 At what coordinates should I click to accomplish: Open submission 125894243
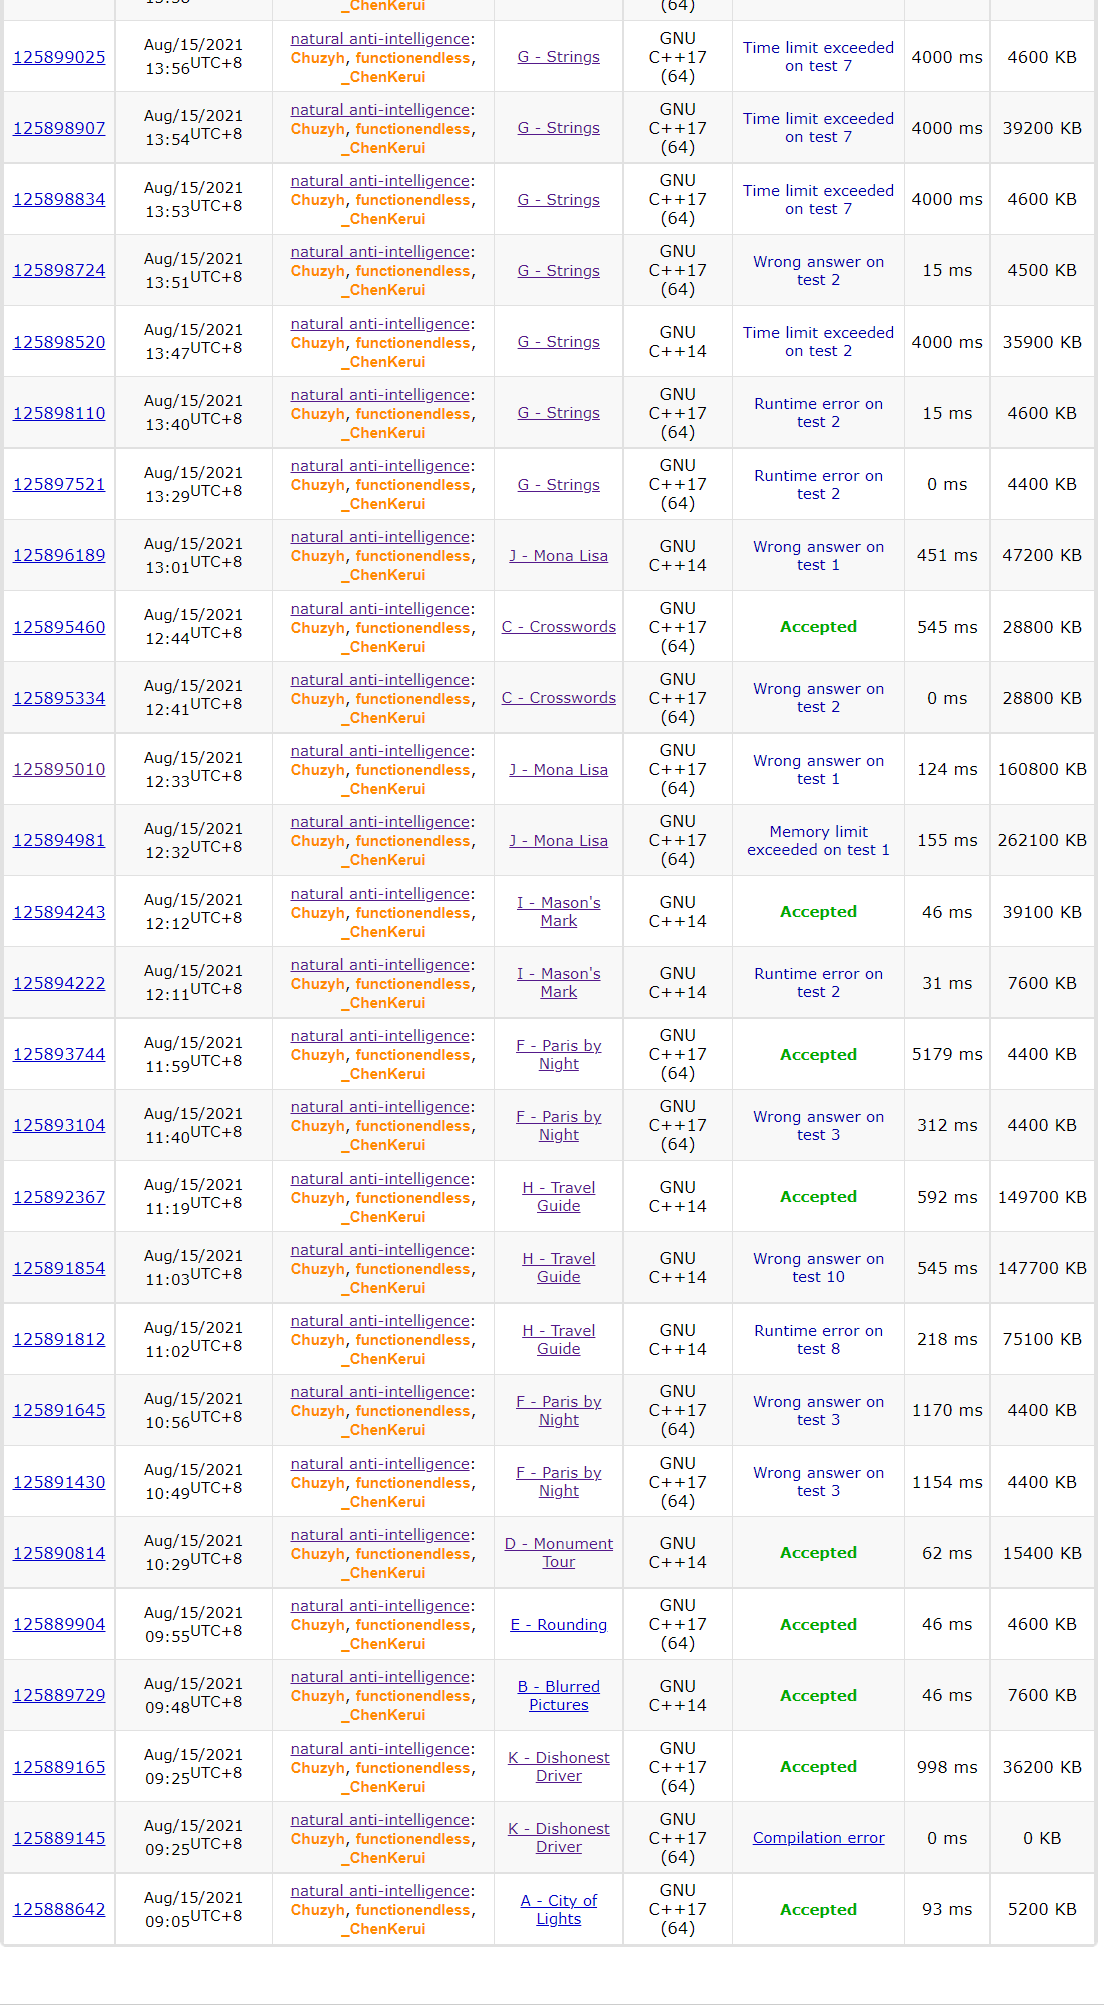coord(59,912)
